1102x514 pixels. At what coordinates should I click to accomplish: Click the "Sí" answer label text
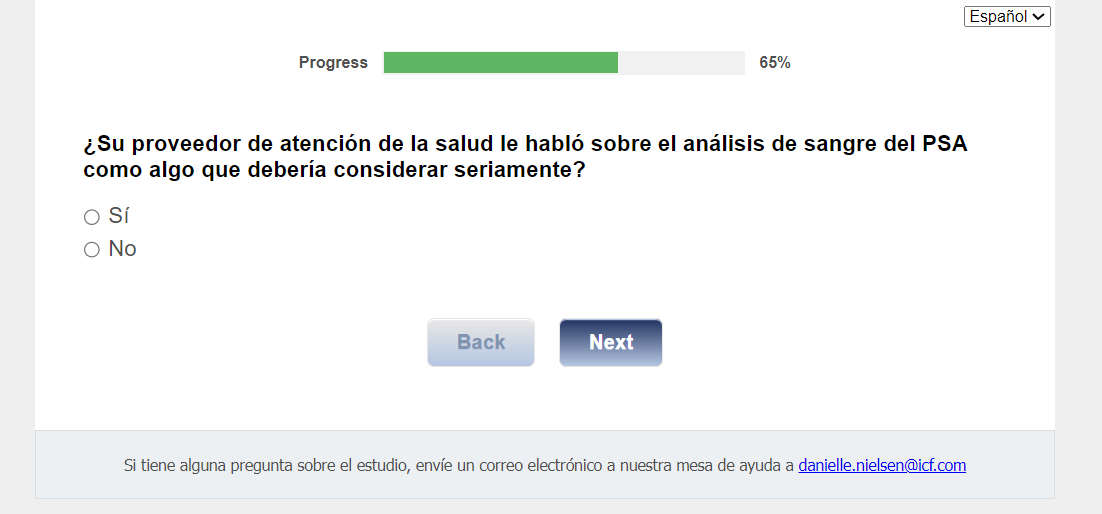click(119, 217)
